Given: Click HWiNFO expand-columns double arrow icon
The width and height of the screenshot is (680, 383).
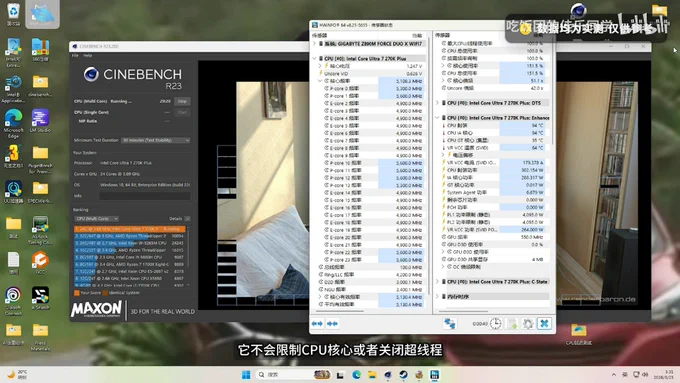Looking at the screenshot, I should point(317,324).
